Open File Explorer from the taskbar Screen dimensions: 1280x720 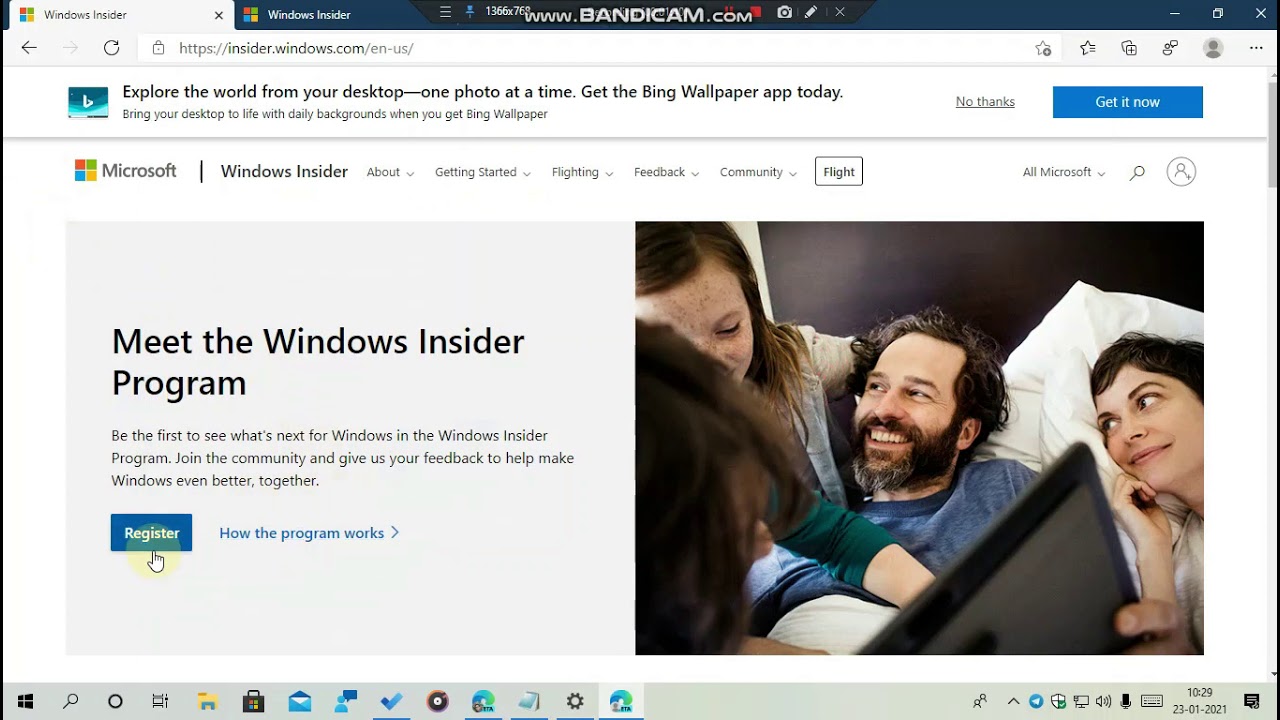coord(207,701)
